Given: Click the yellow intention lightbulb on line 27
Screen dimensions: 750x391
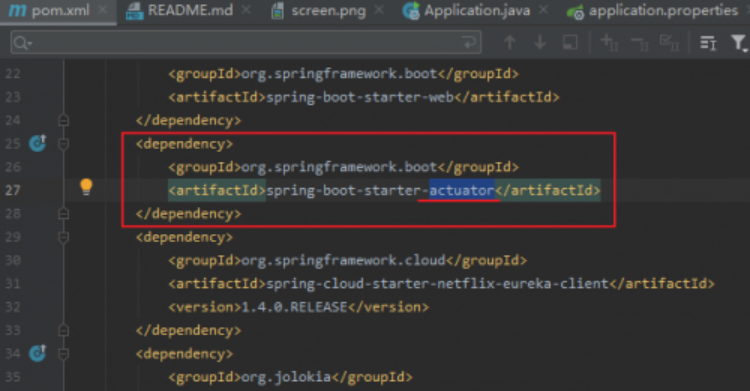Looking at the screenshot, I should [86, 187].
